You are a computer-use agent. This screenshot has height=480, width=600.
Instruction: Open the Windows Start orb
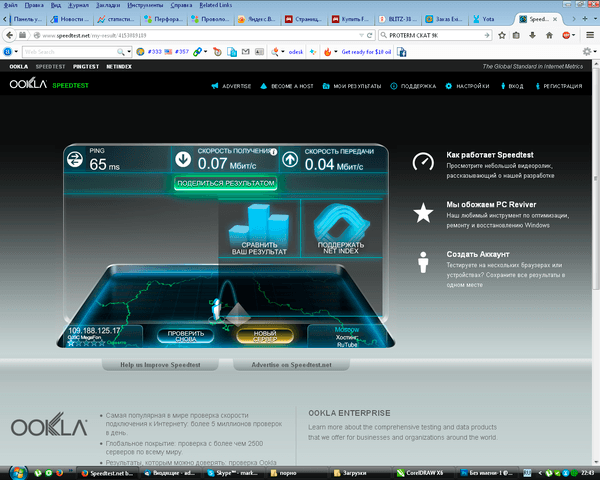[x=18, y=473]
